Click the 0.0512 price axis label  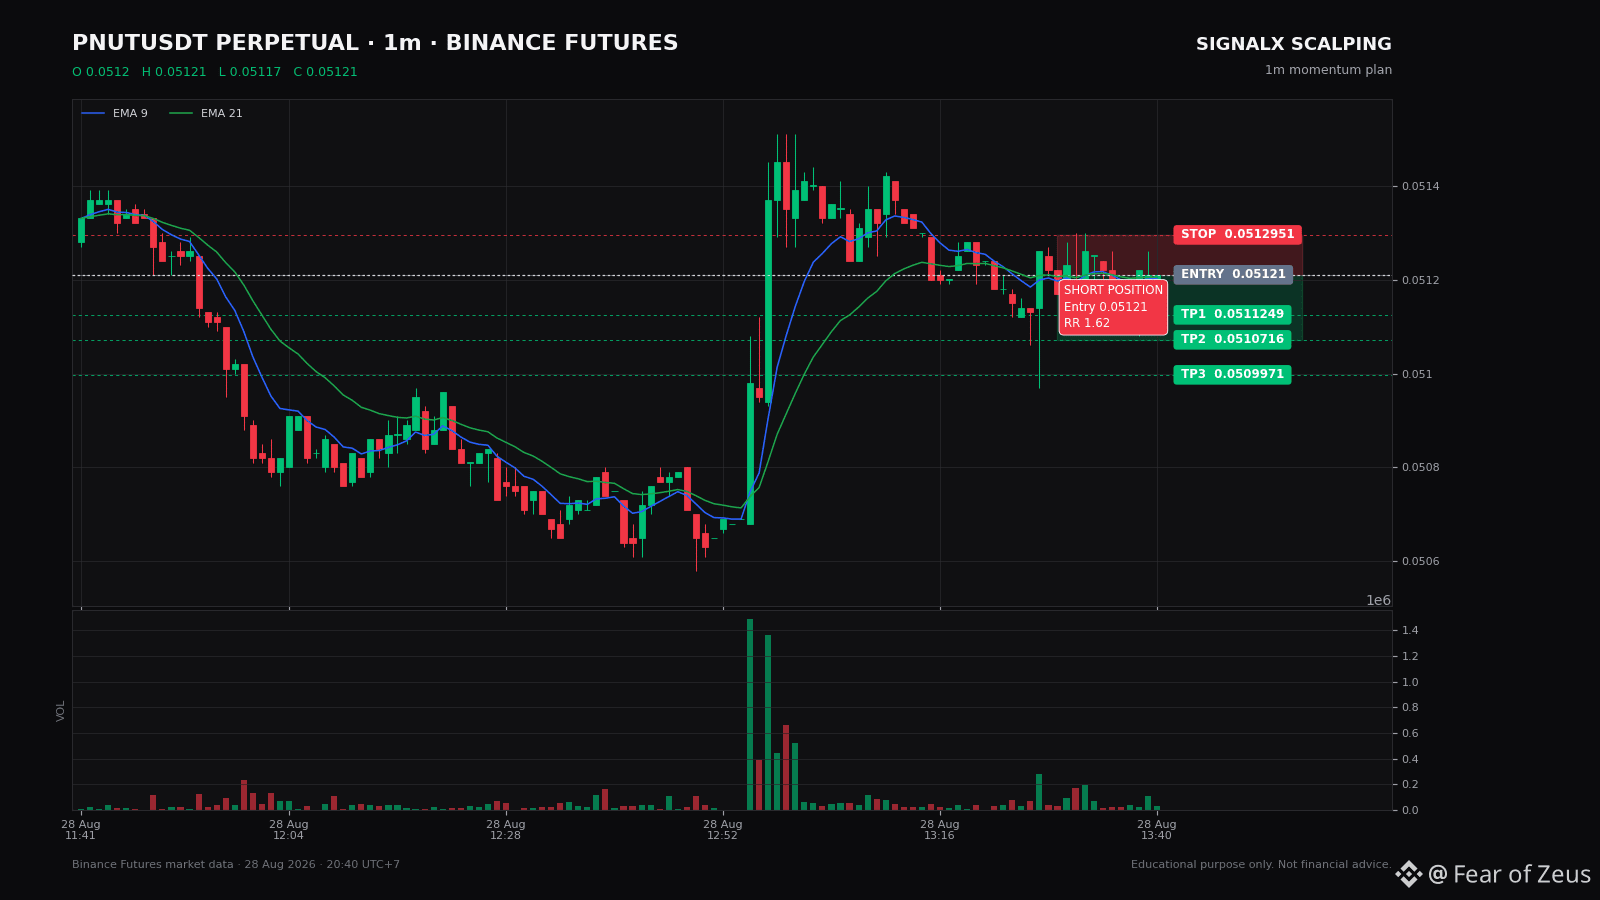coord(1420,280)
